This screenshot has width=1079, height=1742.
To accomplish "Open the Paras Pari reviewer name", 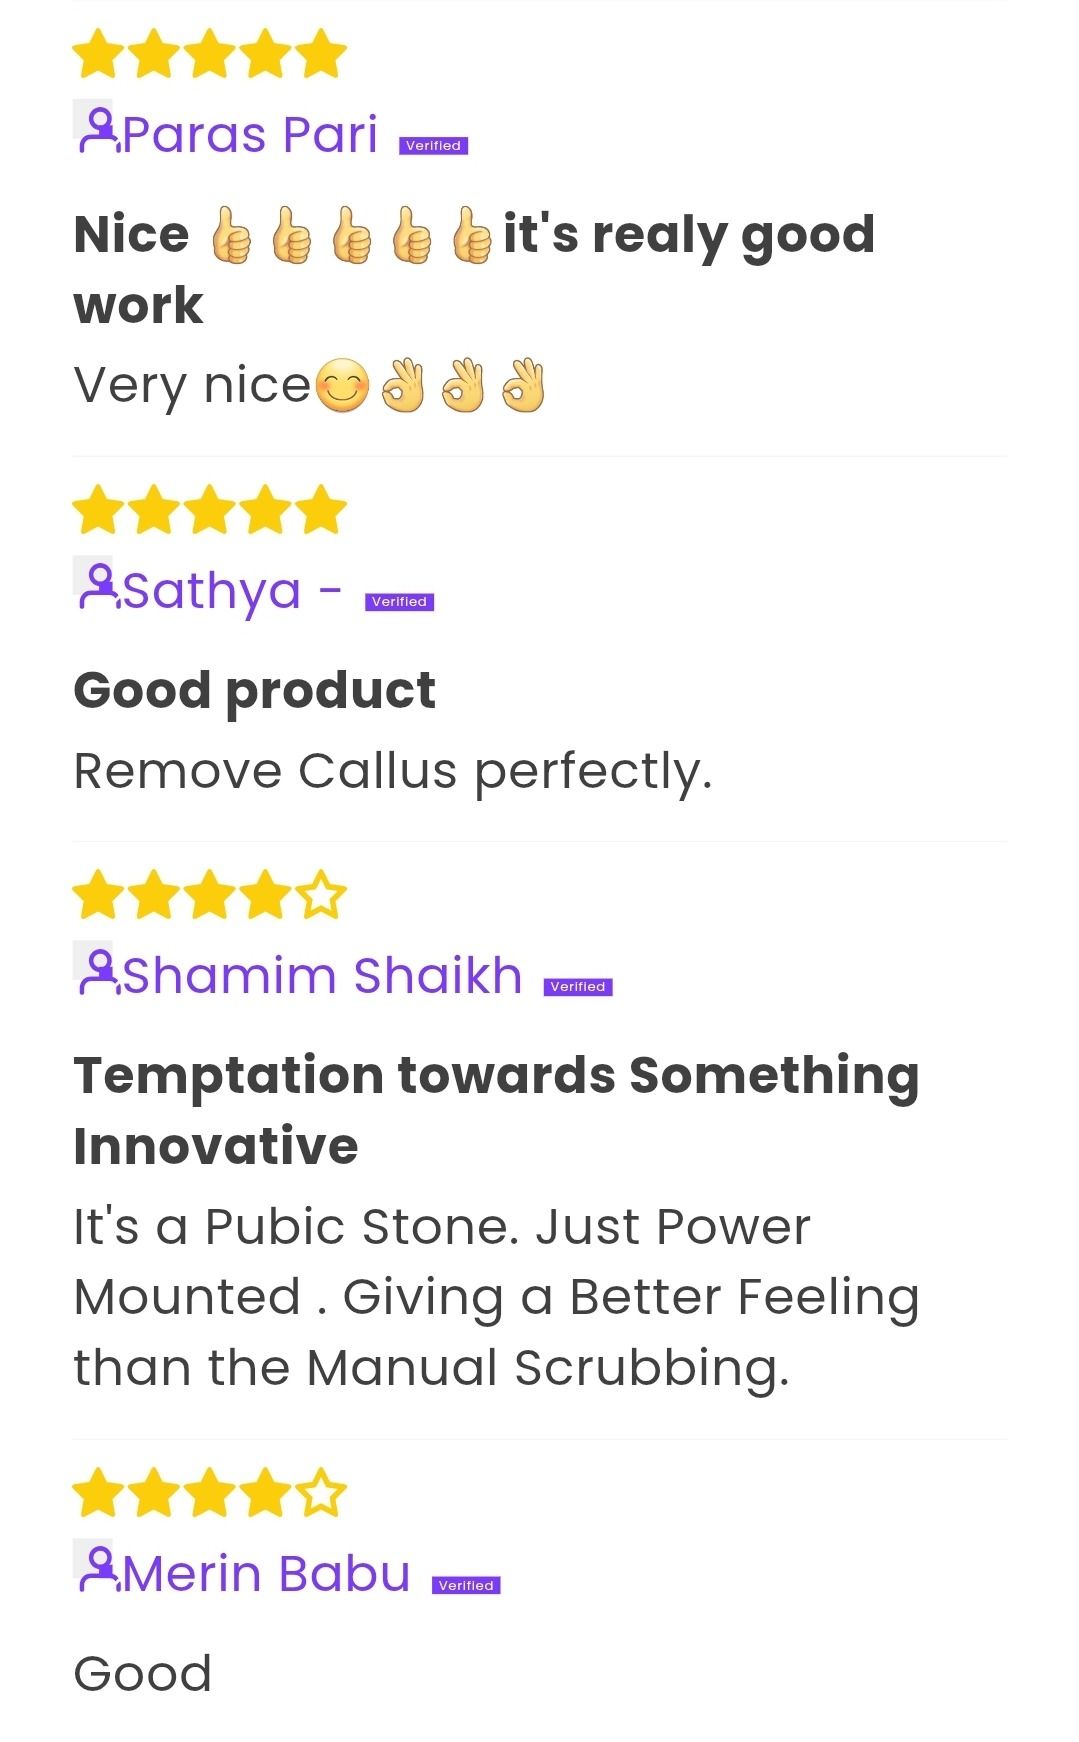I will (250, 134).
